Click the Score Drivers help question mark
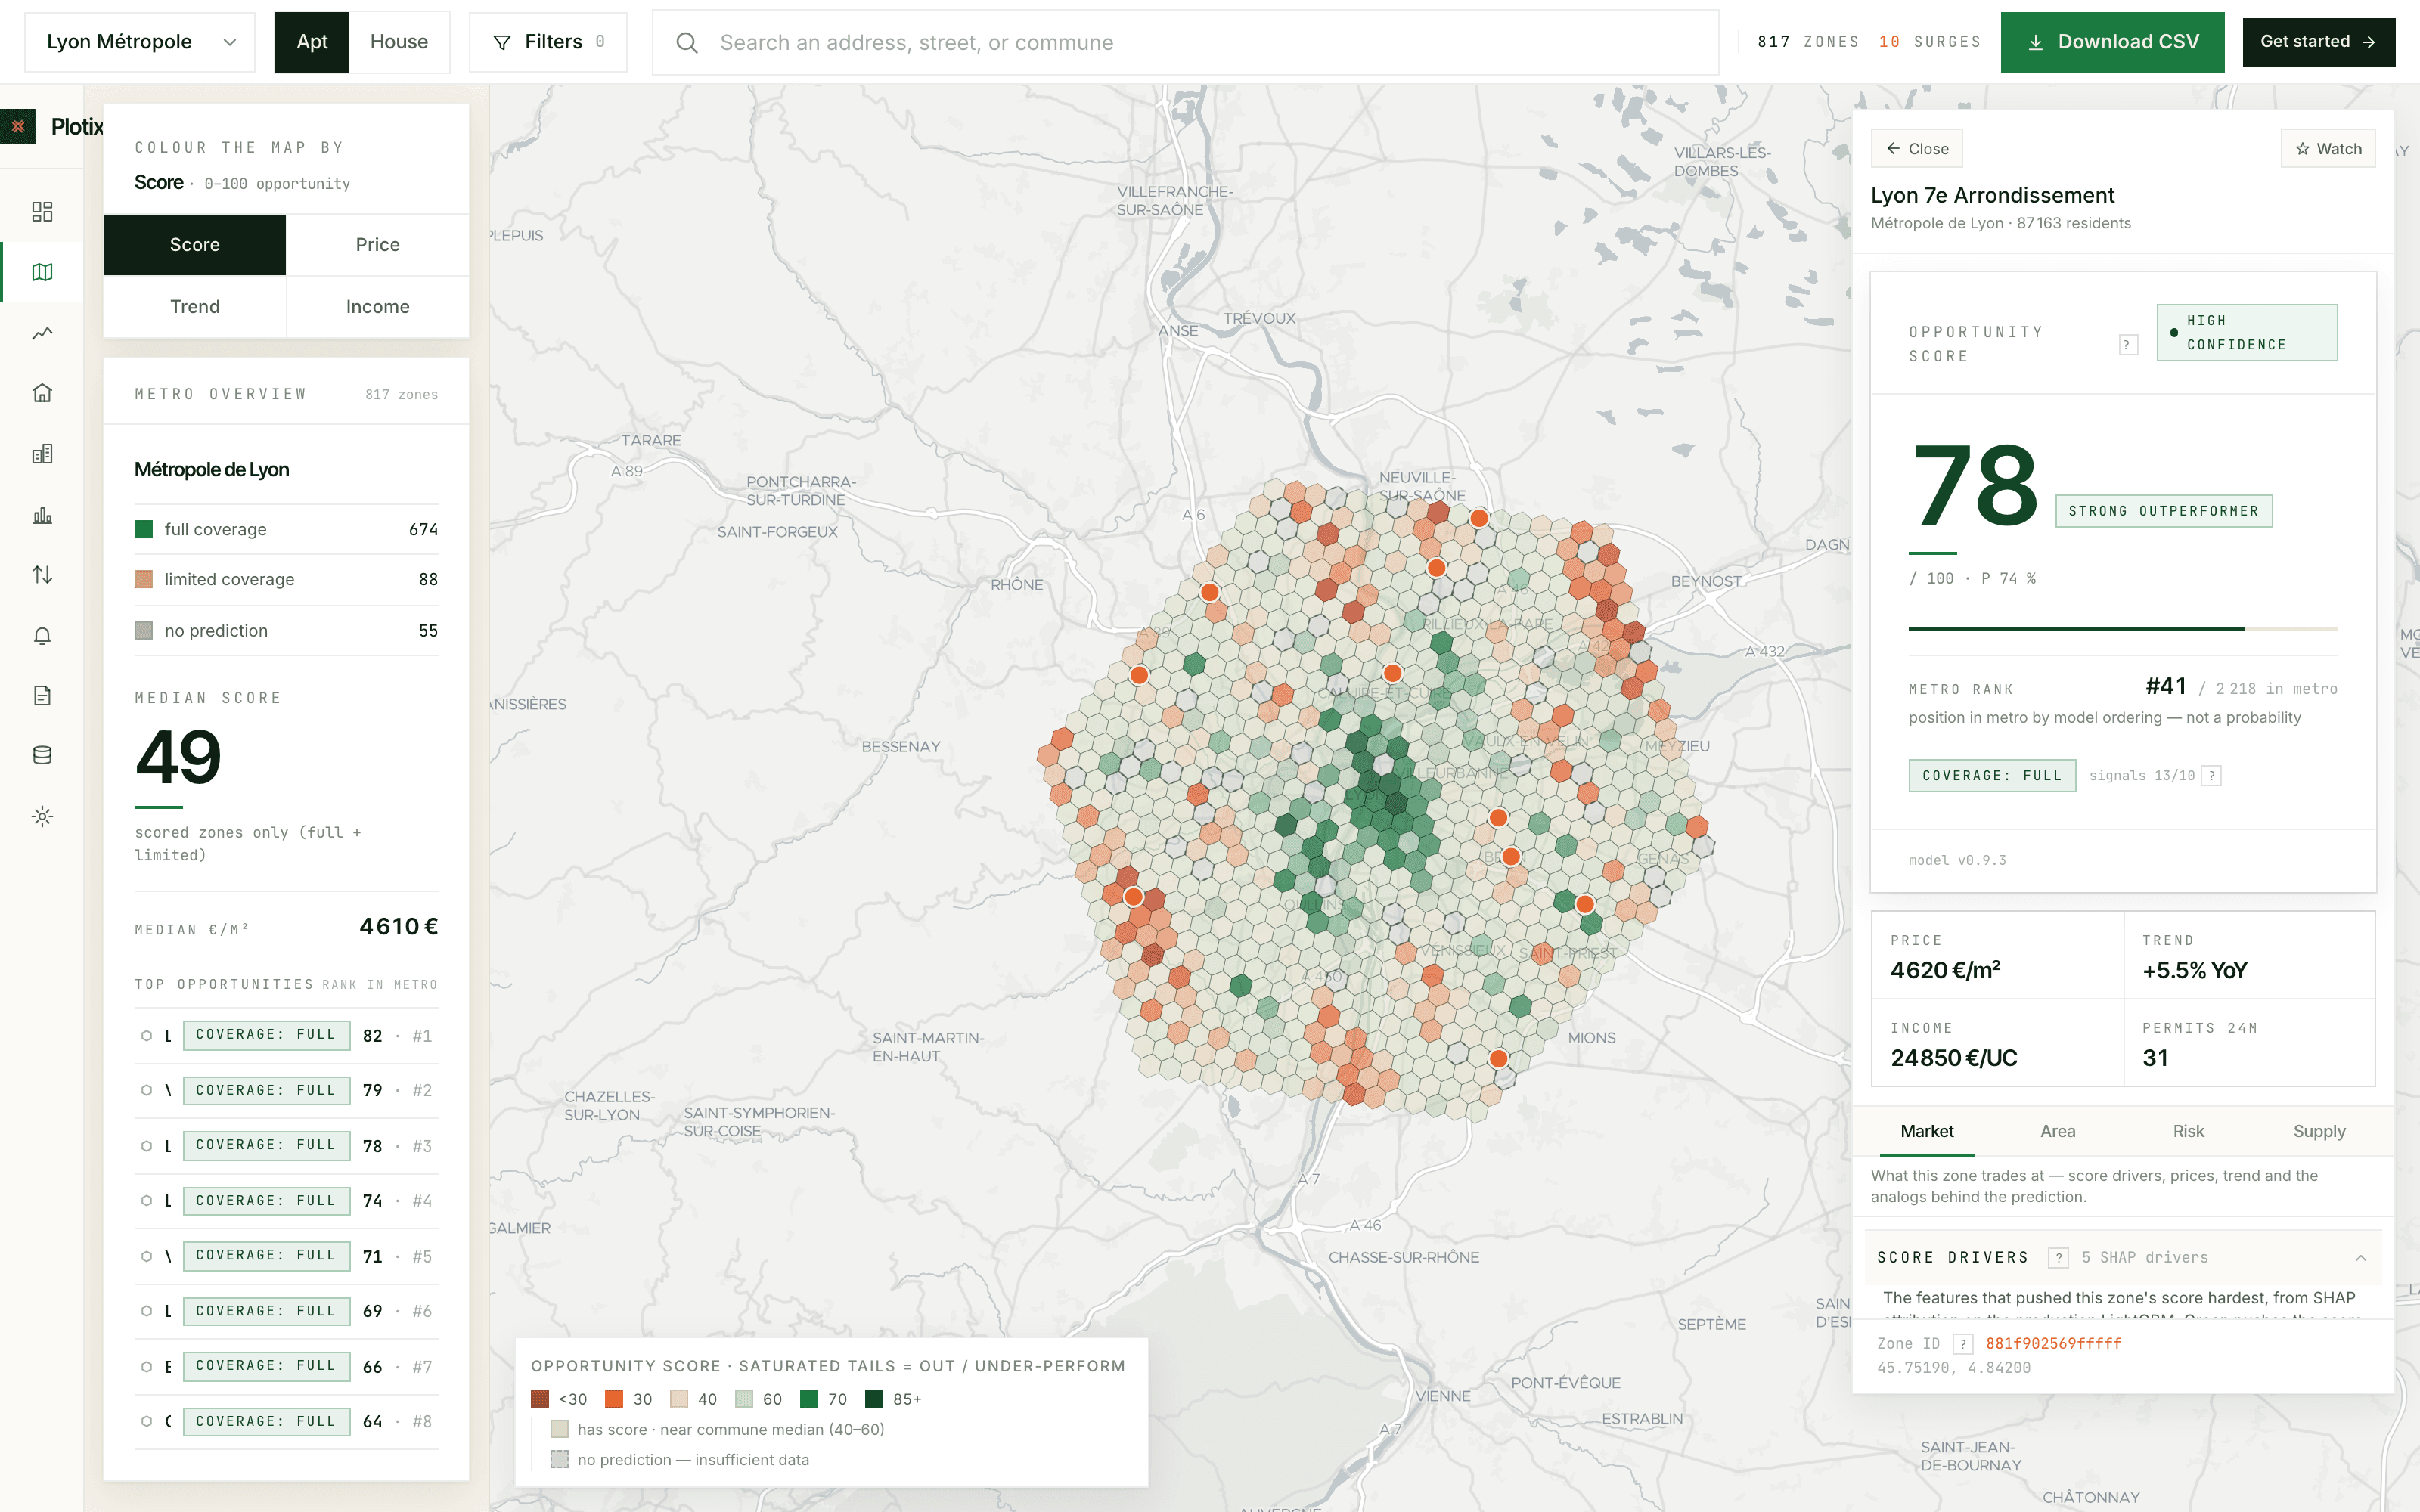Screen dimensions: 2420x1512 pos(2058,1258)
